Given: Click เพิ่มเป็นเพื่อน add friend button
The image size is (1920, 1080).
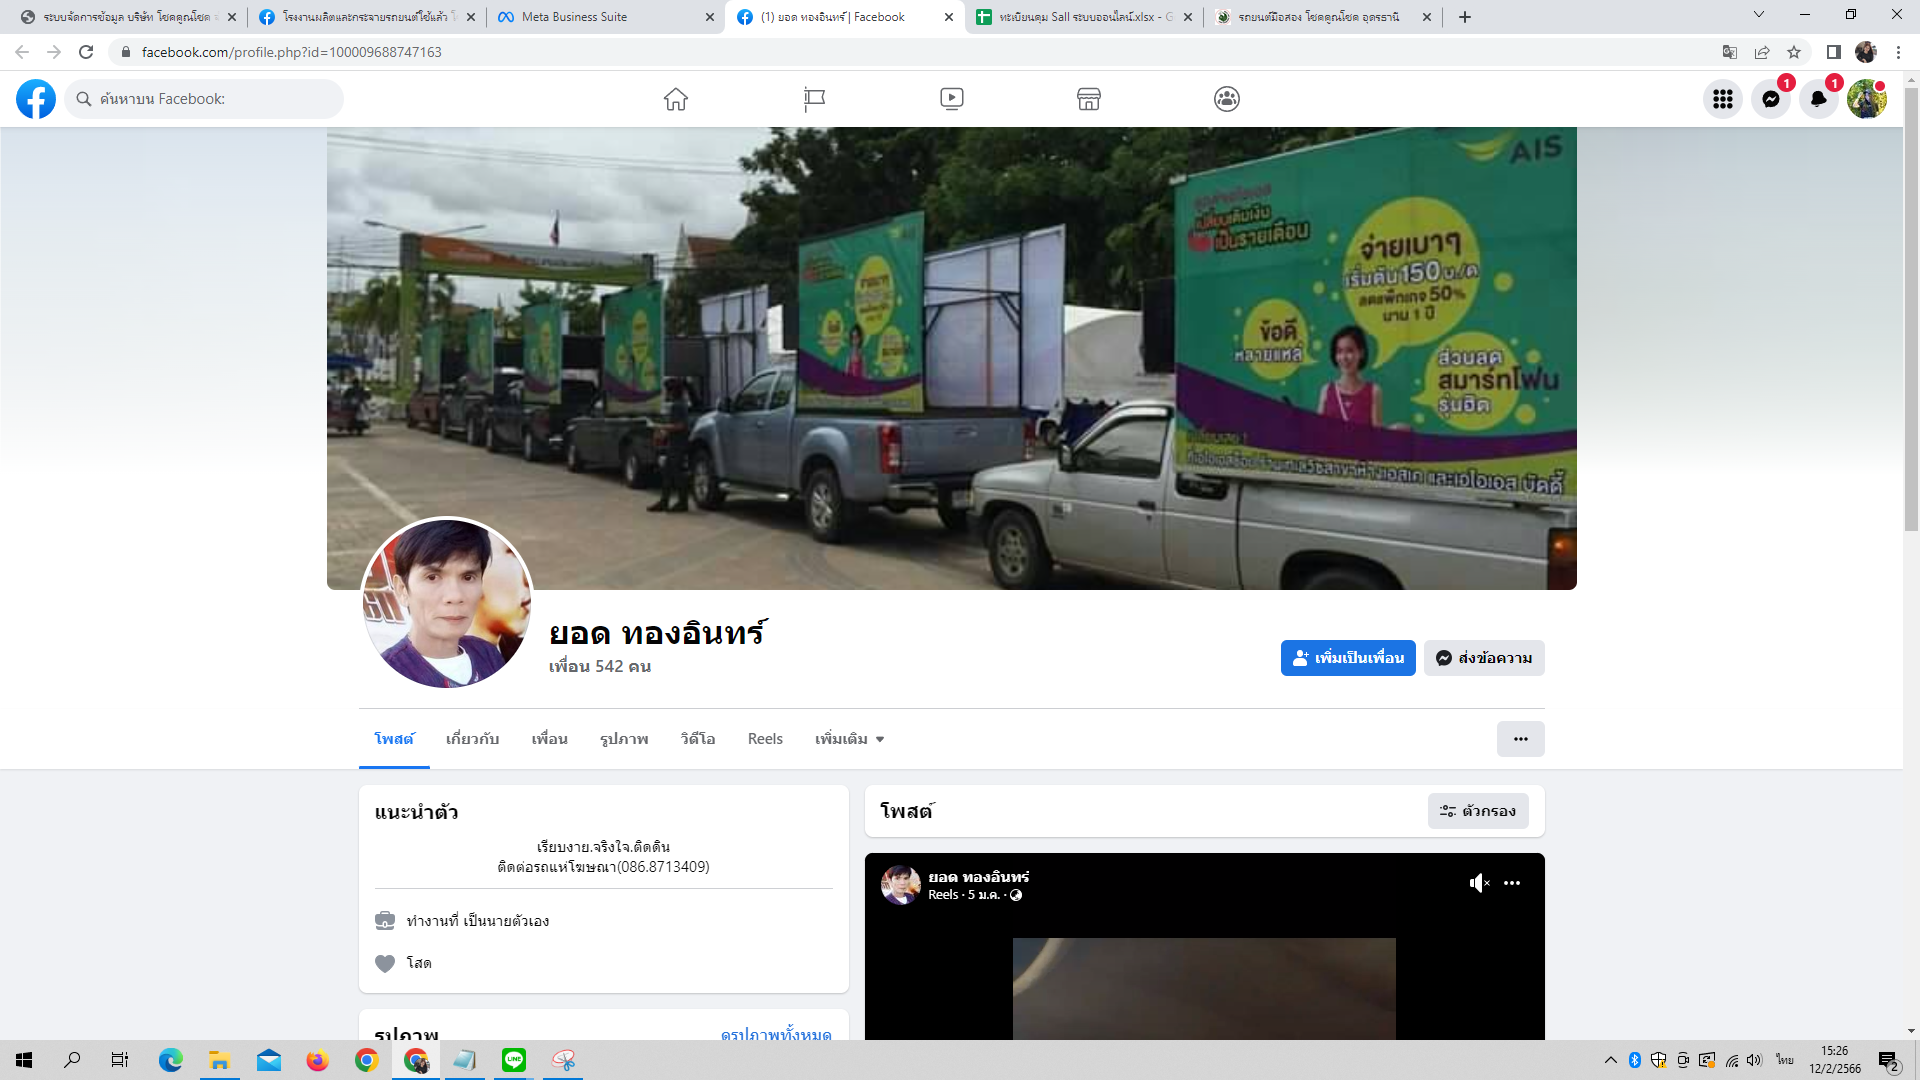Looking at the screenshot, I should pos(1347,658).
